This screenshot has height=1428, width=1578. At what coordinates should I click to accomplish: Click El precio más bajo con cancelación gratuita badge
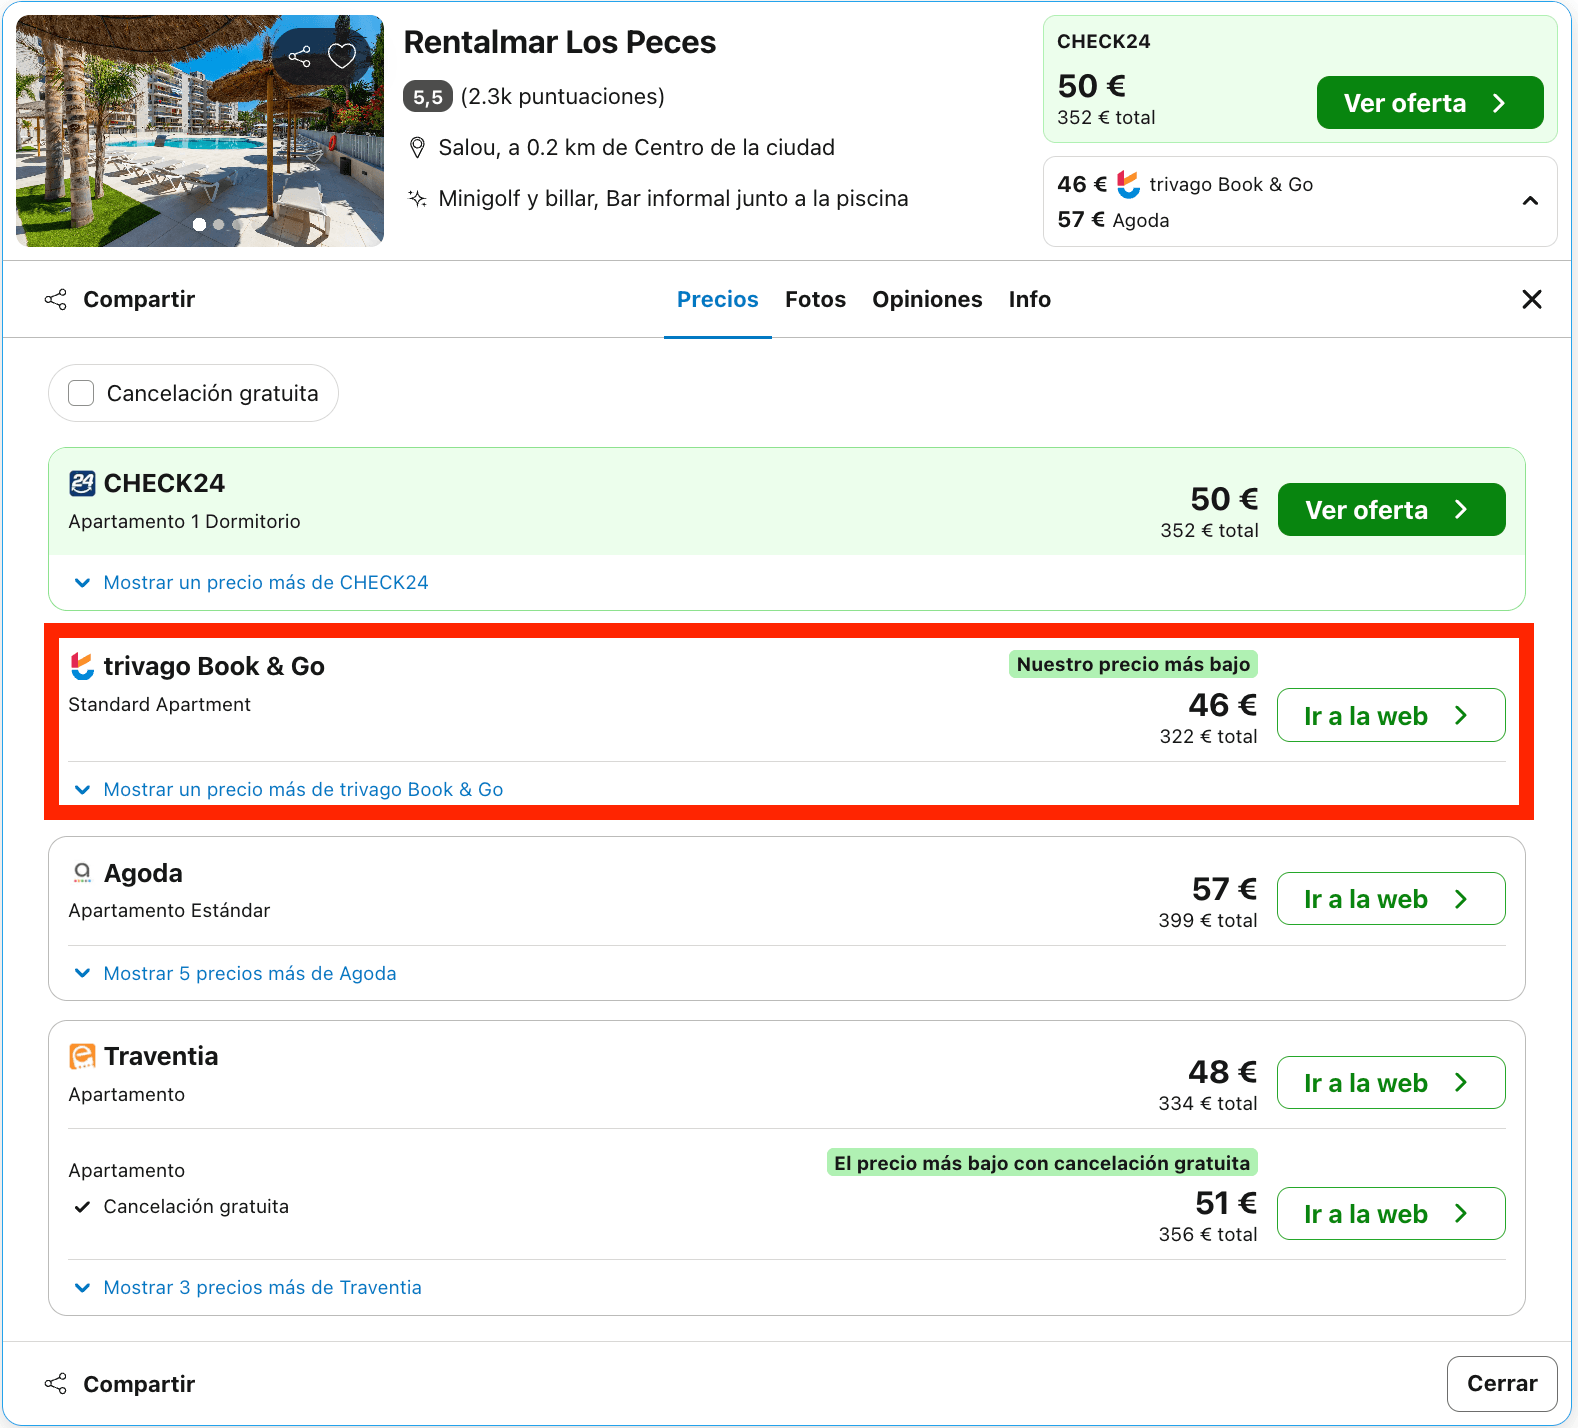coord(1042,1163)
